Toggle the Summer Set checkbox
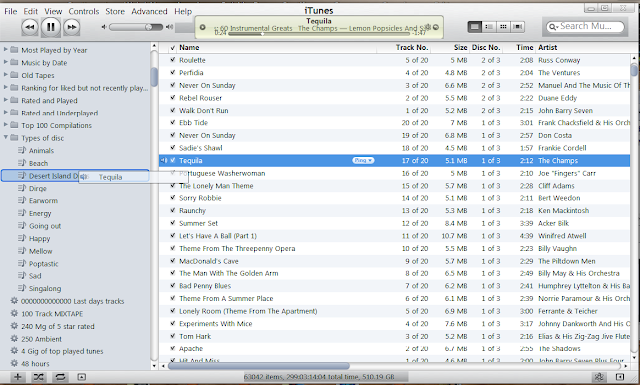Screen dimensions: 640x385 (x=173, y=223)
